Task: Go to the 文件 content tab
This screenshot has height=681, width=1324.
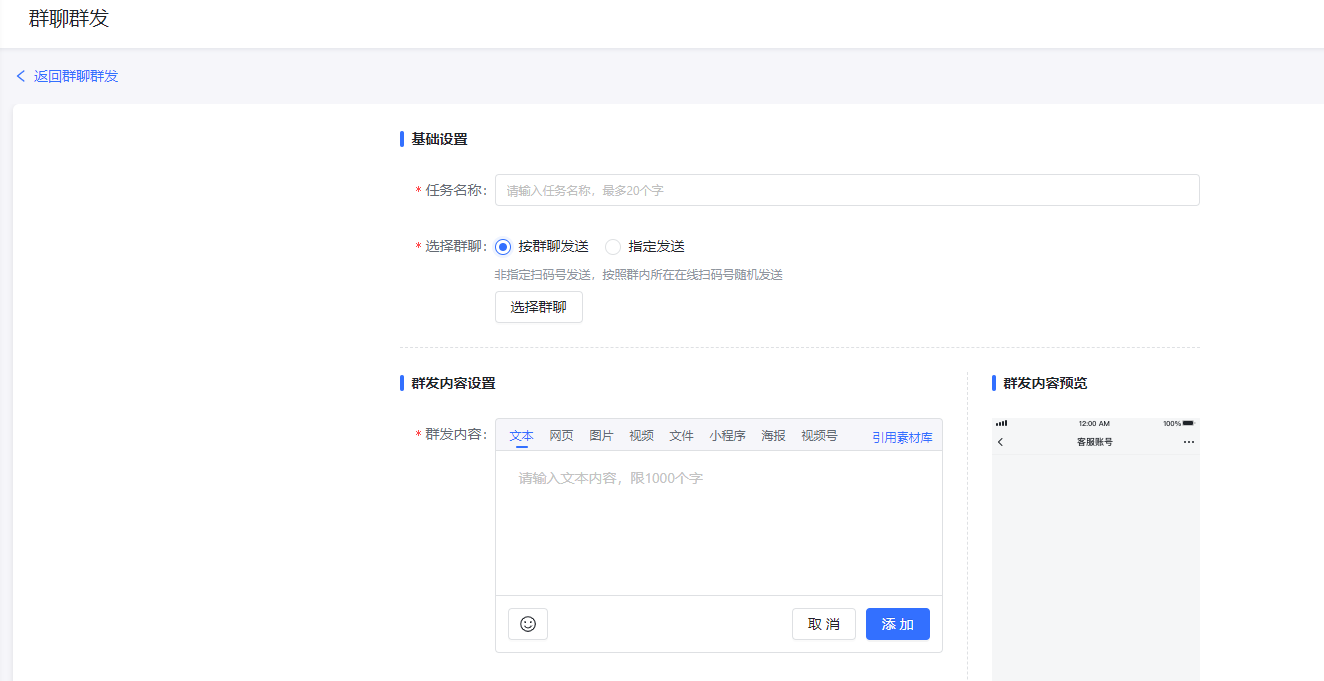Action: 681,436
